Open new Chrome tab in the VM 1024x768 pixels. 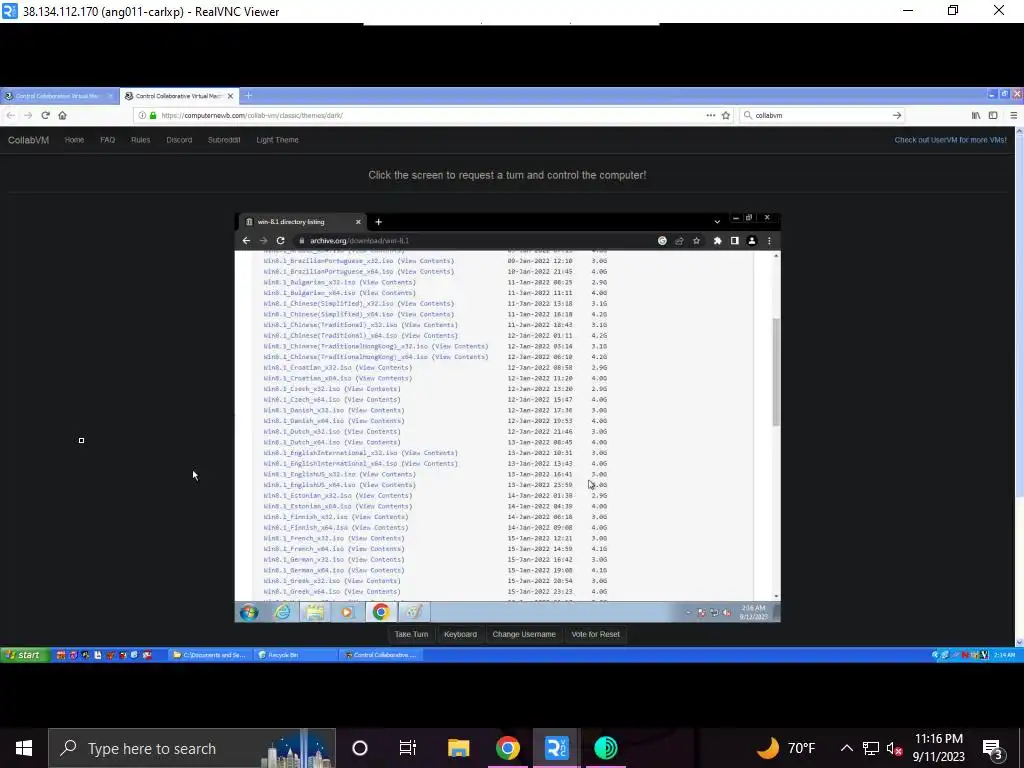[x=379, y=222]
